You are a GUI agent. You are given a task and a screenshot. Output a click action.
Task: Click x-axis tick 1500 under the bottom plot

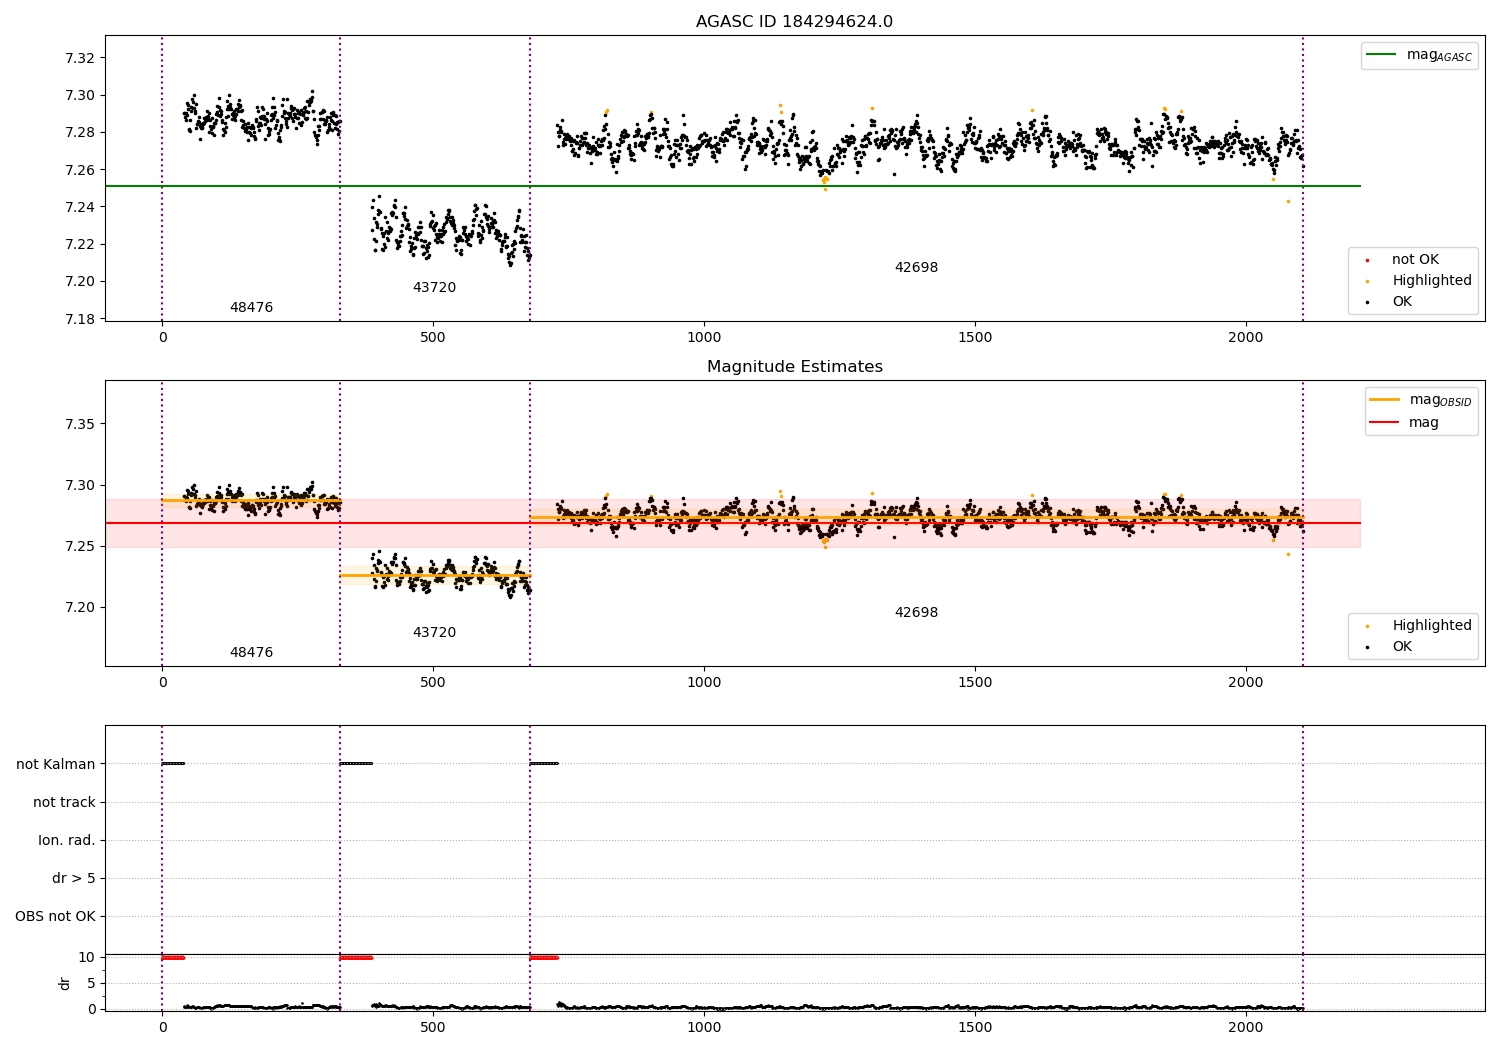pyautogui.click(x=975, y=1028)
